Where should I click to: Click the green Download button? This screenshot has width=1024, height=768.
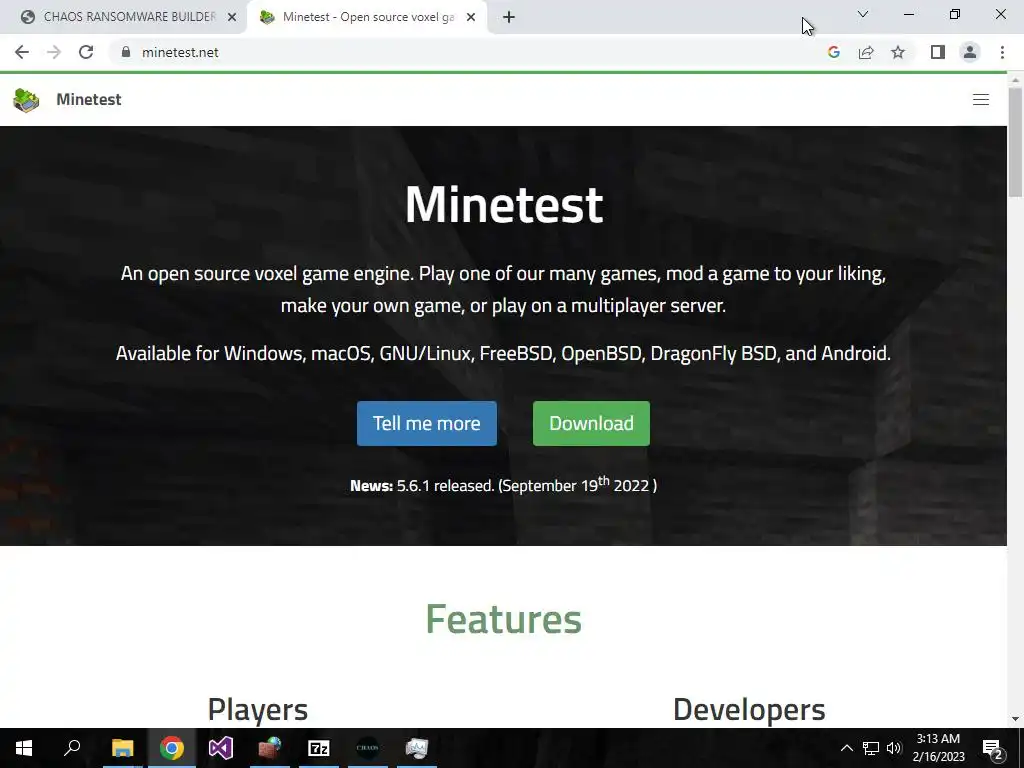(x=591, y=423)
